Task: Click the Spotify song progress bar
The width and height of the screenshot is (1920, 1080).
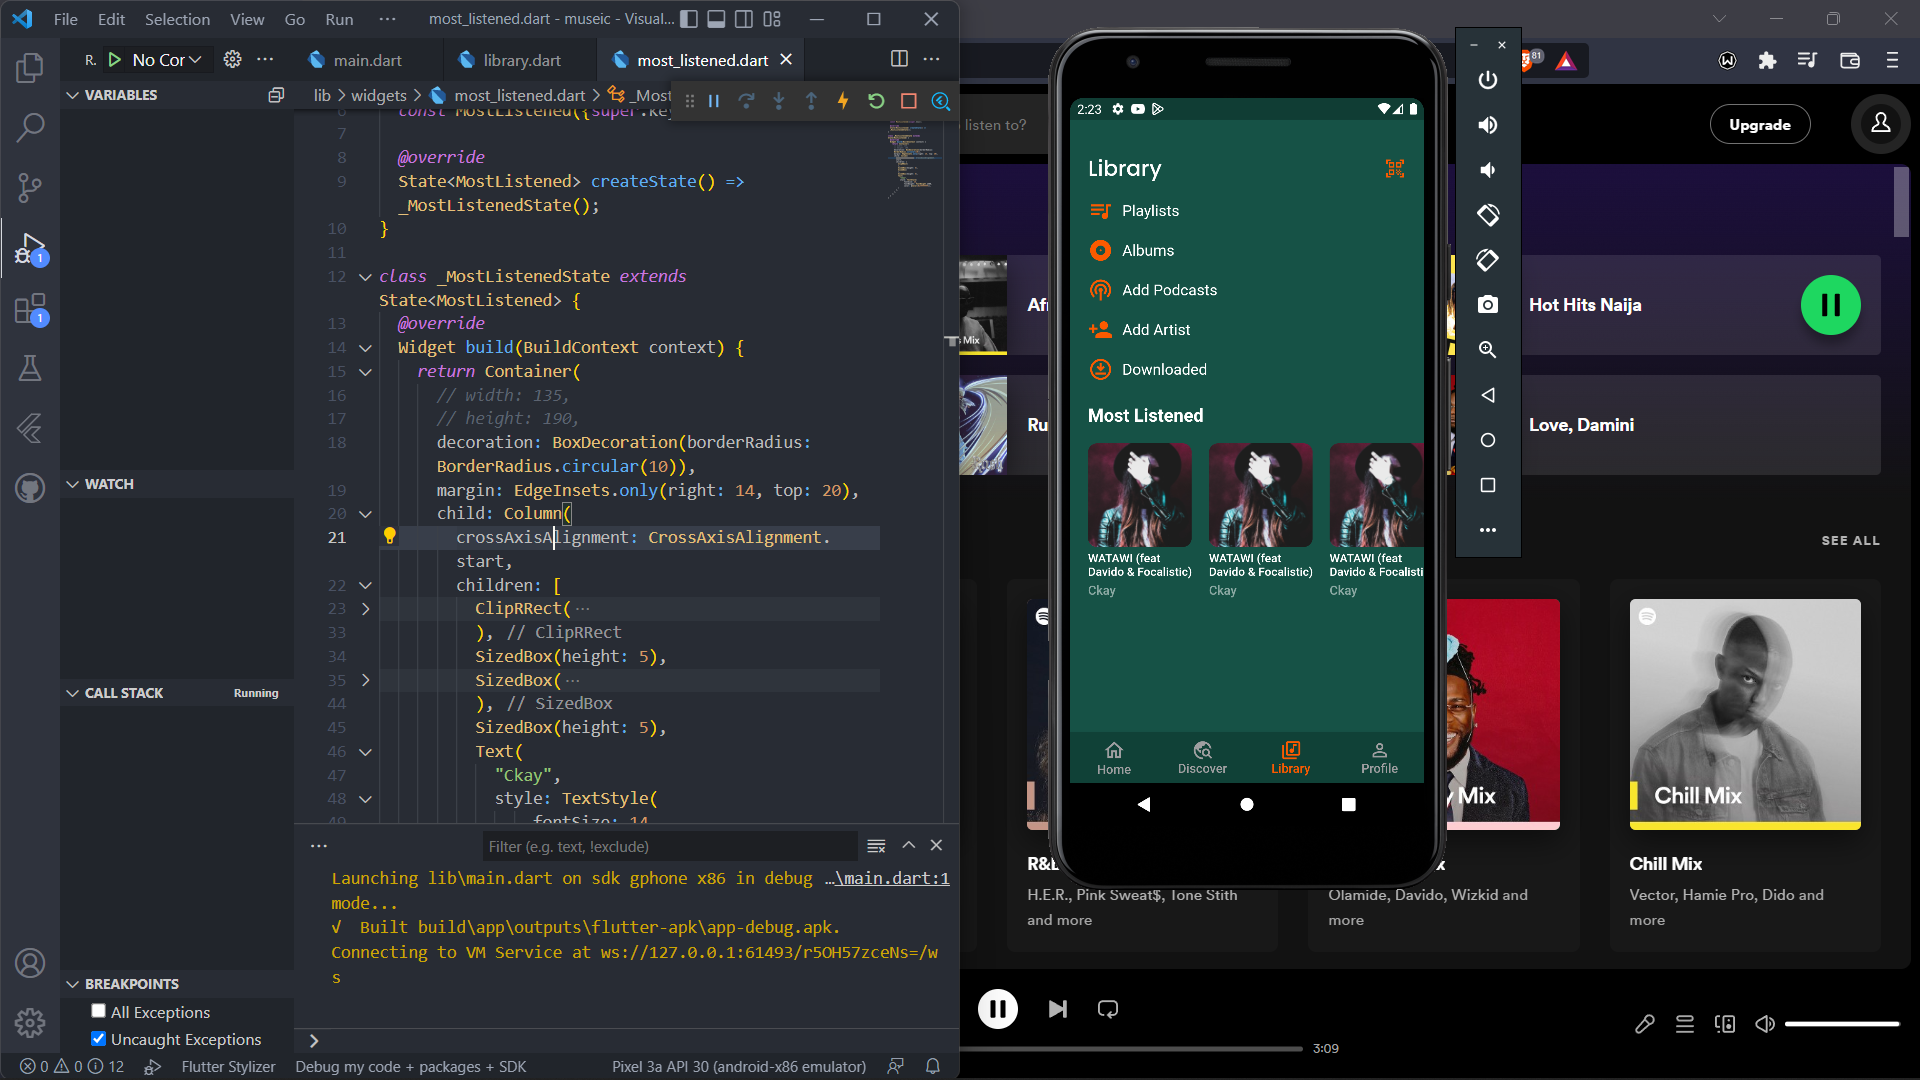Action: (1131, 1049)
